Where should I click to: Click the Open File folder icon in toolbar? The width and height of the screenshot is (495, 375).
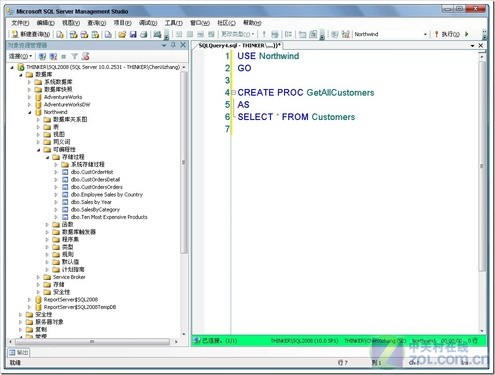click(122, 34)
